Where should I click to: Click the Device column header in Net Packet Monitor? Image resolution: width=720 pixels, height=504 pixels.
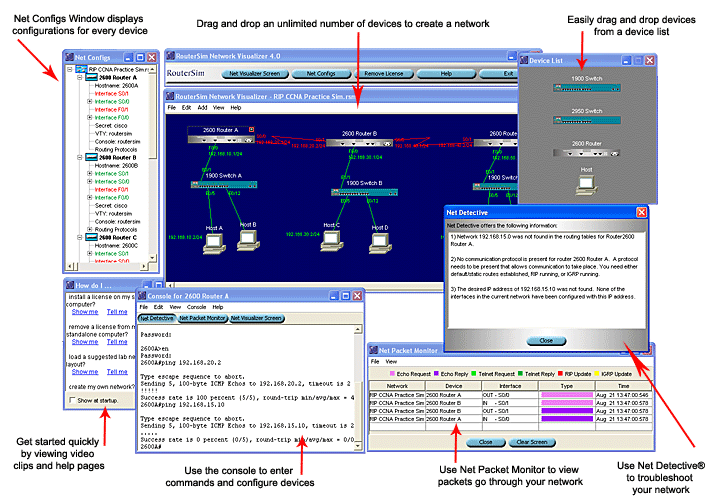pyautogui.click(x=454, y=386)
